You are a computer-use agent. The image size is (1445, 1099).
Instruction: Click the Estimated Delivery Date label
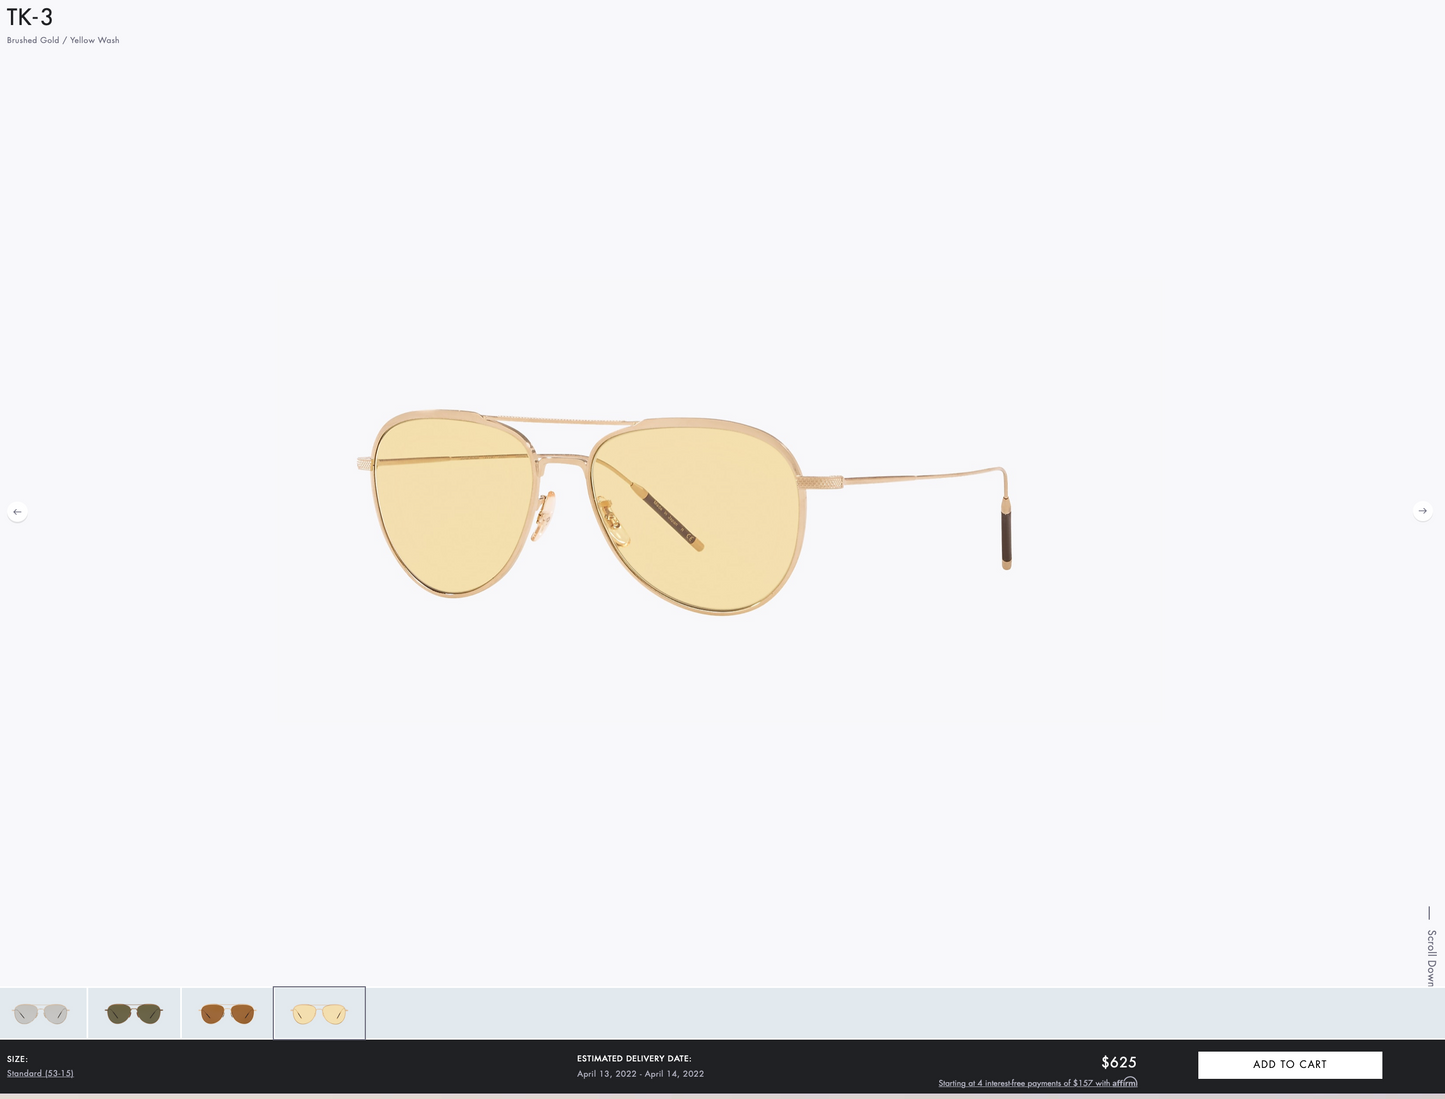pyautogui.click(x=634, y=1058)
